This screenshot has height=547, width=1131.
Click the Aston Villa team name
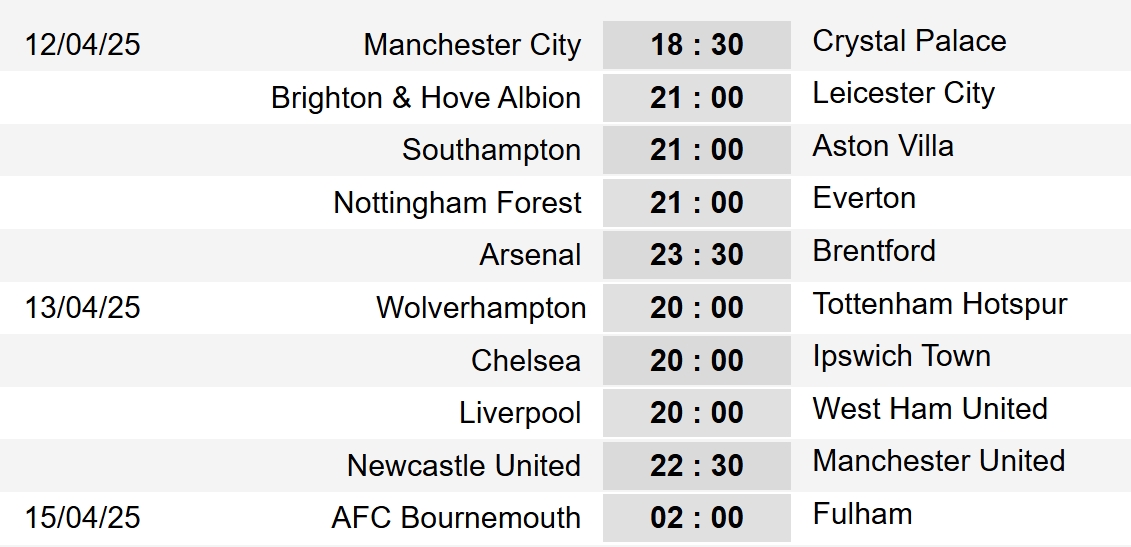(883, 146)
